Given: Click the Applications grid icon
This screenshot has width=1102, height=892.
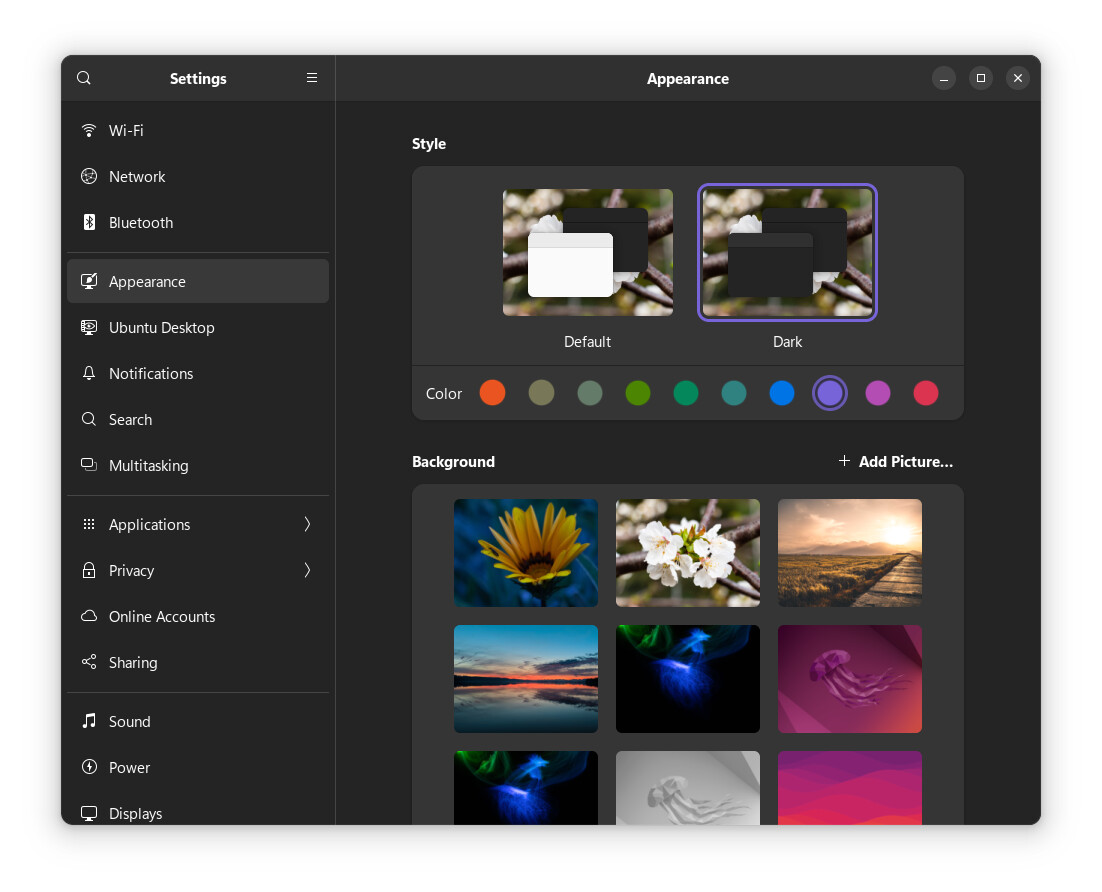Looking at the screenshot, I should coord(89,524).
